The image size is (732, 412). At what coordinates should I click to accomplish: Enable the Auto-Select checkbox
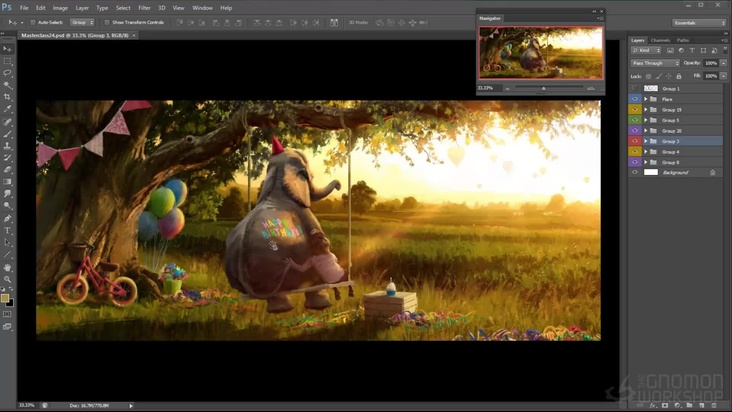coord(33,22)
